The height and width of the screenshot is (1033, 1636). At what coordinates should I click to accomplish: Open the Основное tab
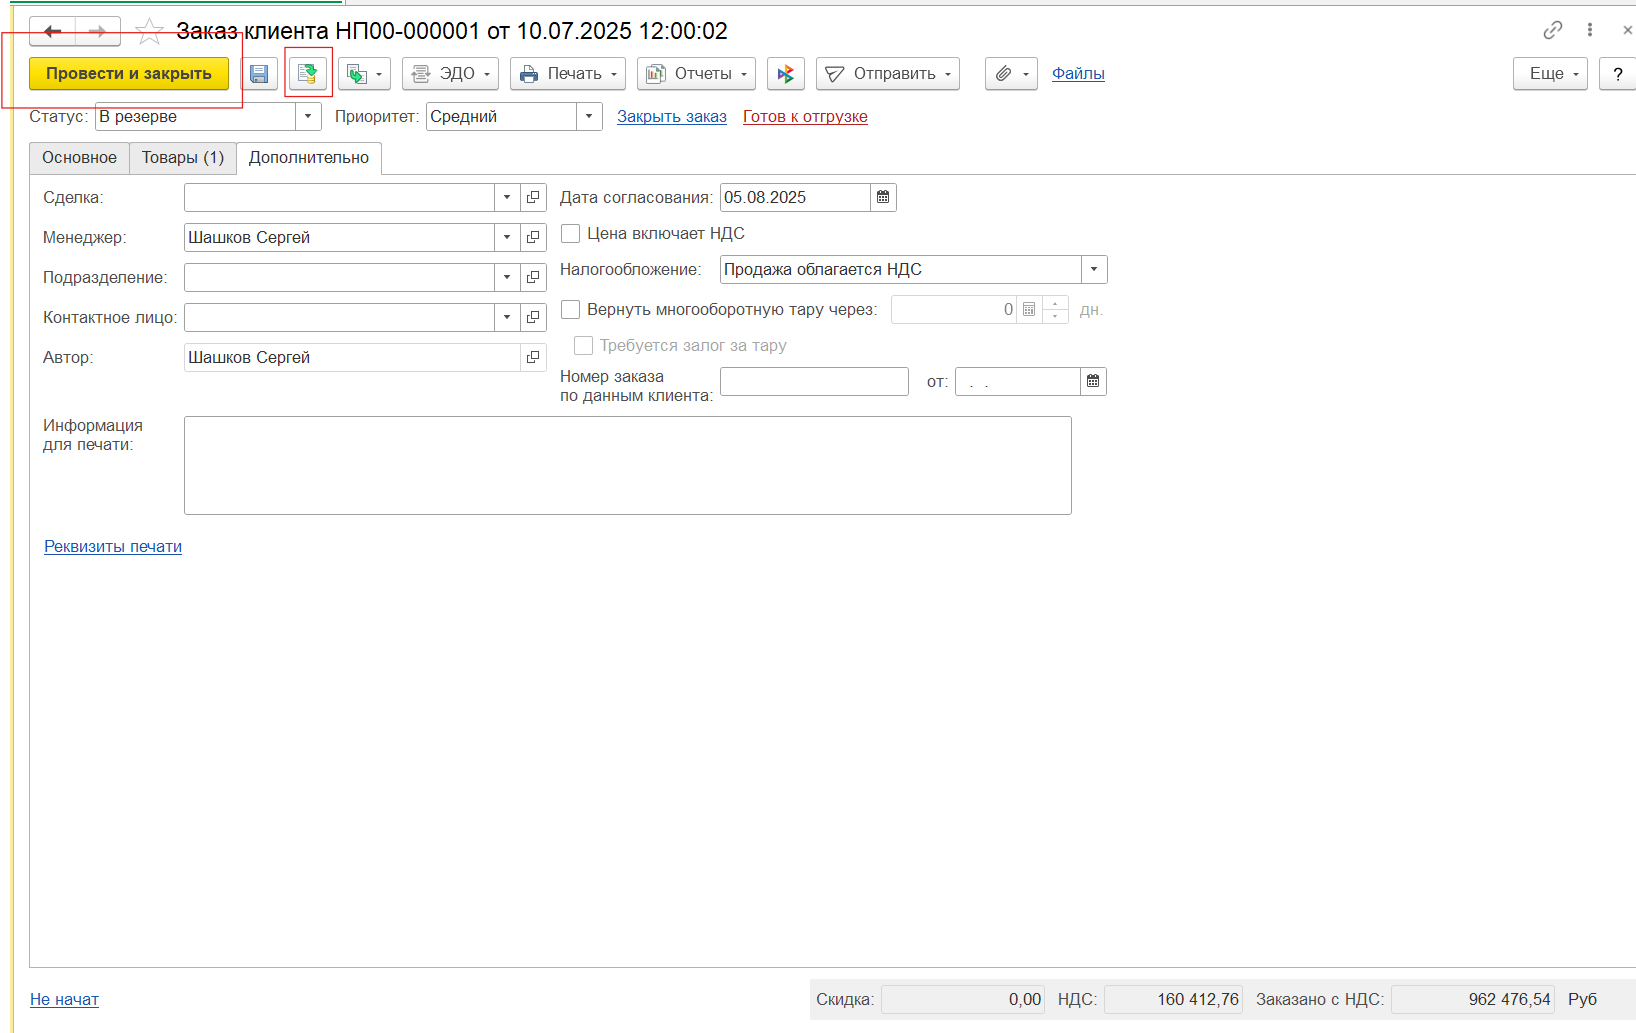[79, 158]
